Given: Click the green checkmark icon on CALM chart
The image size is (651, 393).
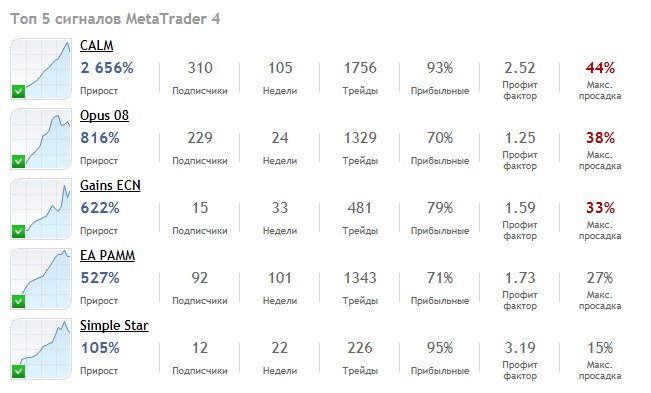Looking at the screenshot, I should [x=18, y=91].
